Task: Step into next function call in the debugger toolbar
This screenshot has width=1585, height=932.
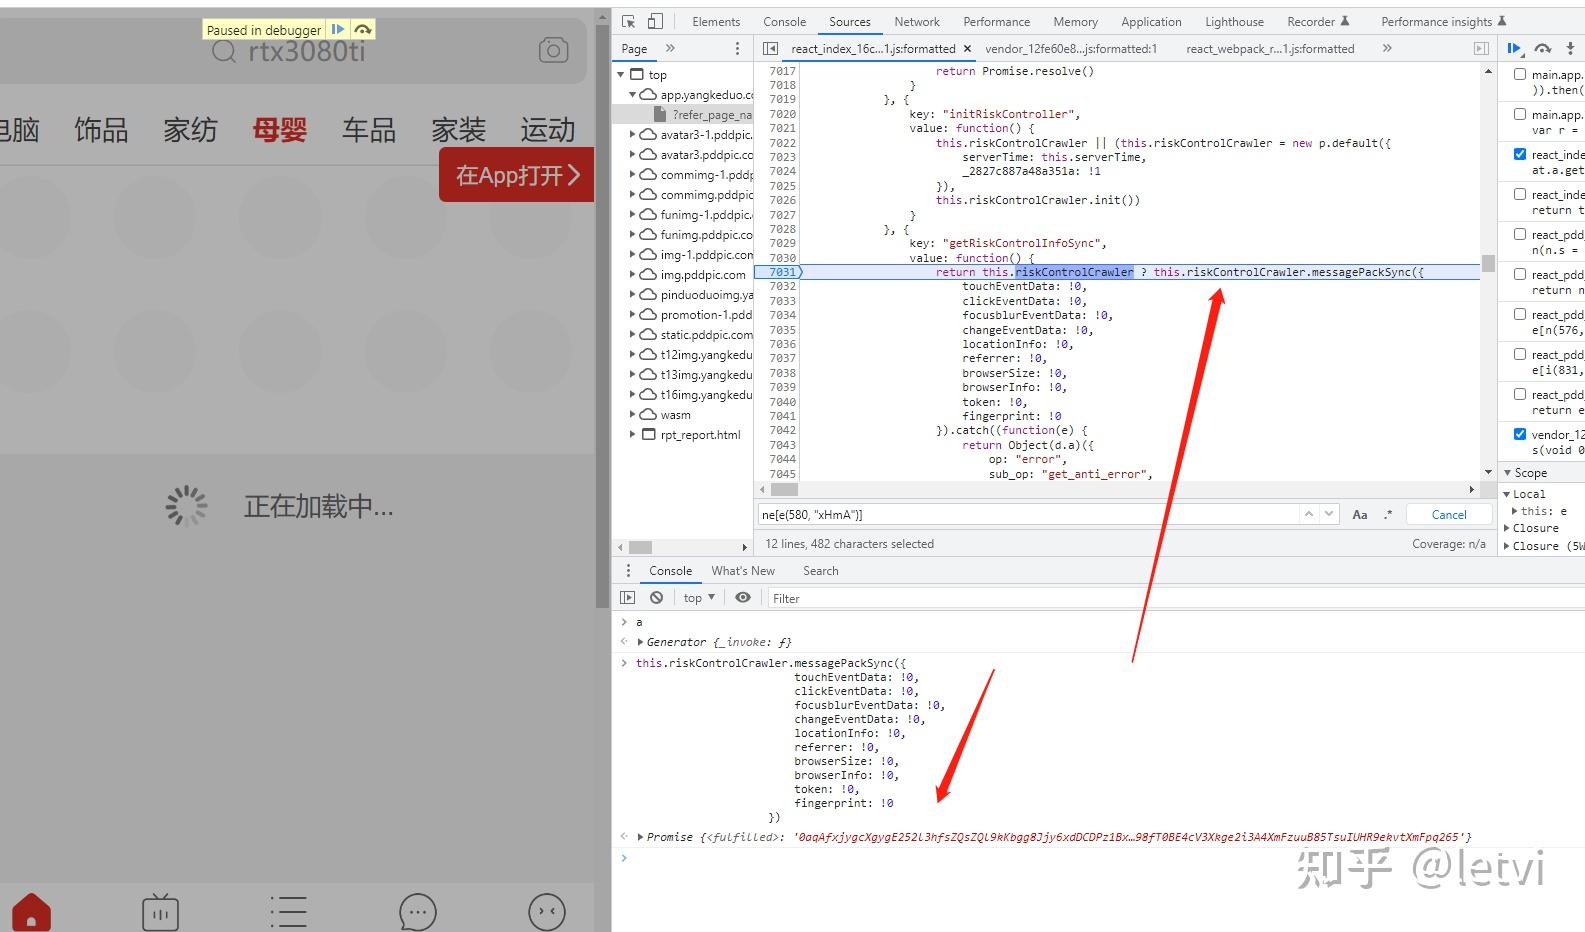Action: click(1570, 48)
